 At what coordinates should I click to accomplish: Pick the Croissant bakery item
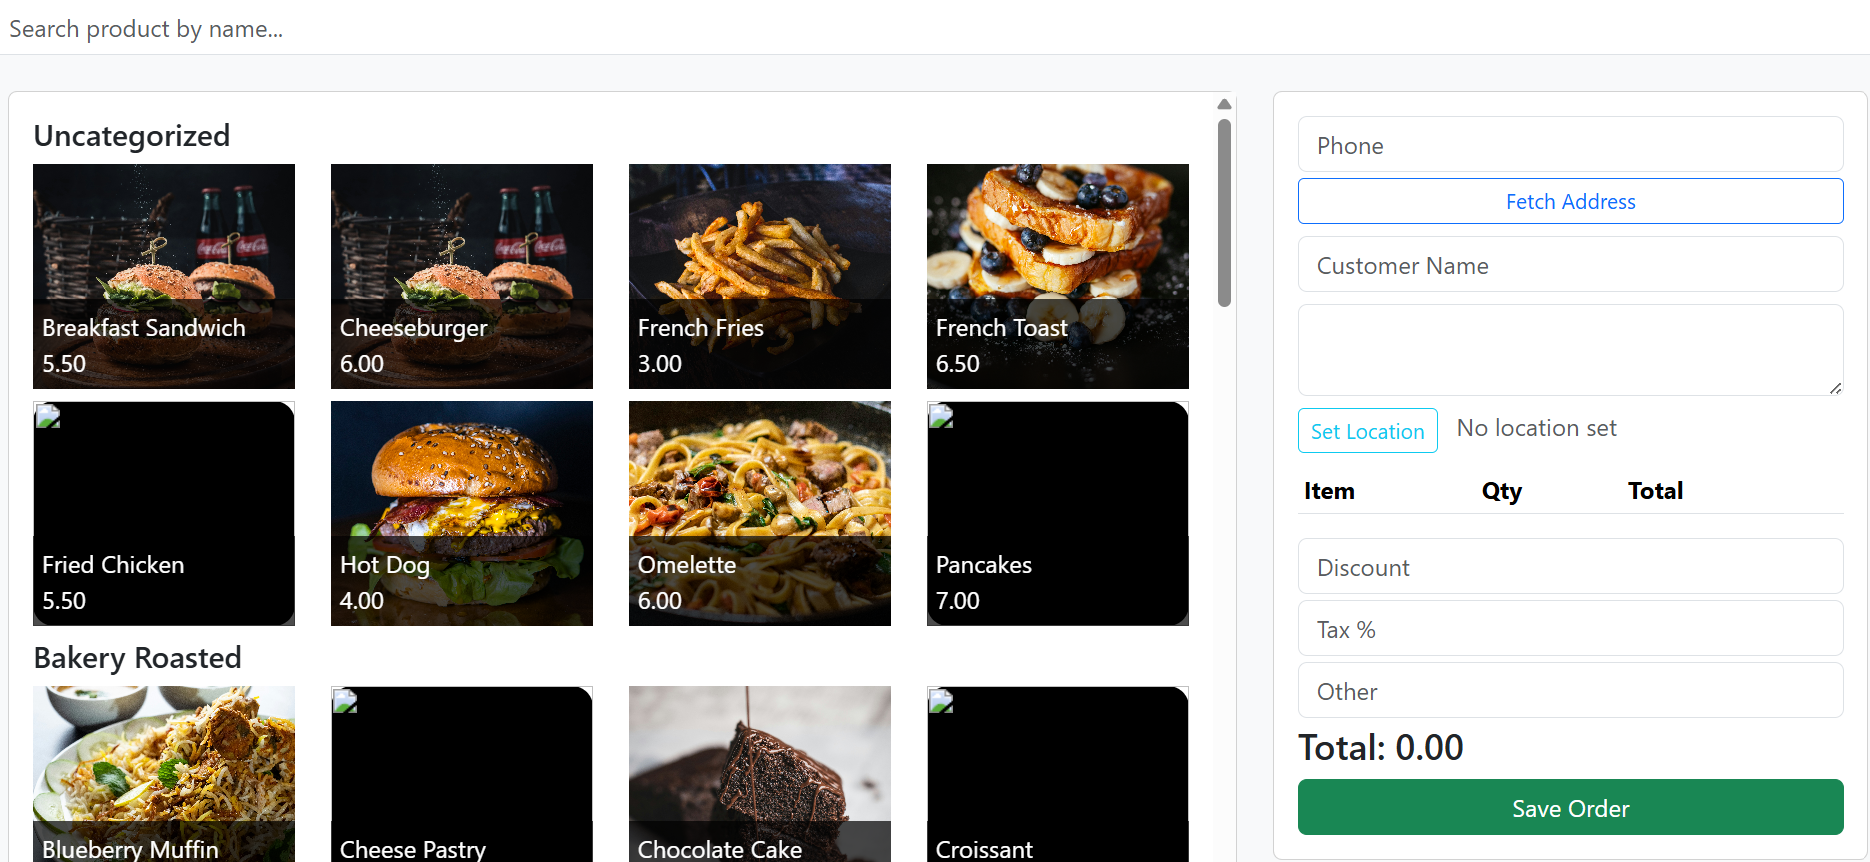click(x=1058, y=774)
